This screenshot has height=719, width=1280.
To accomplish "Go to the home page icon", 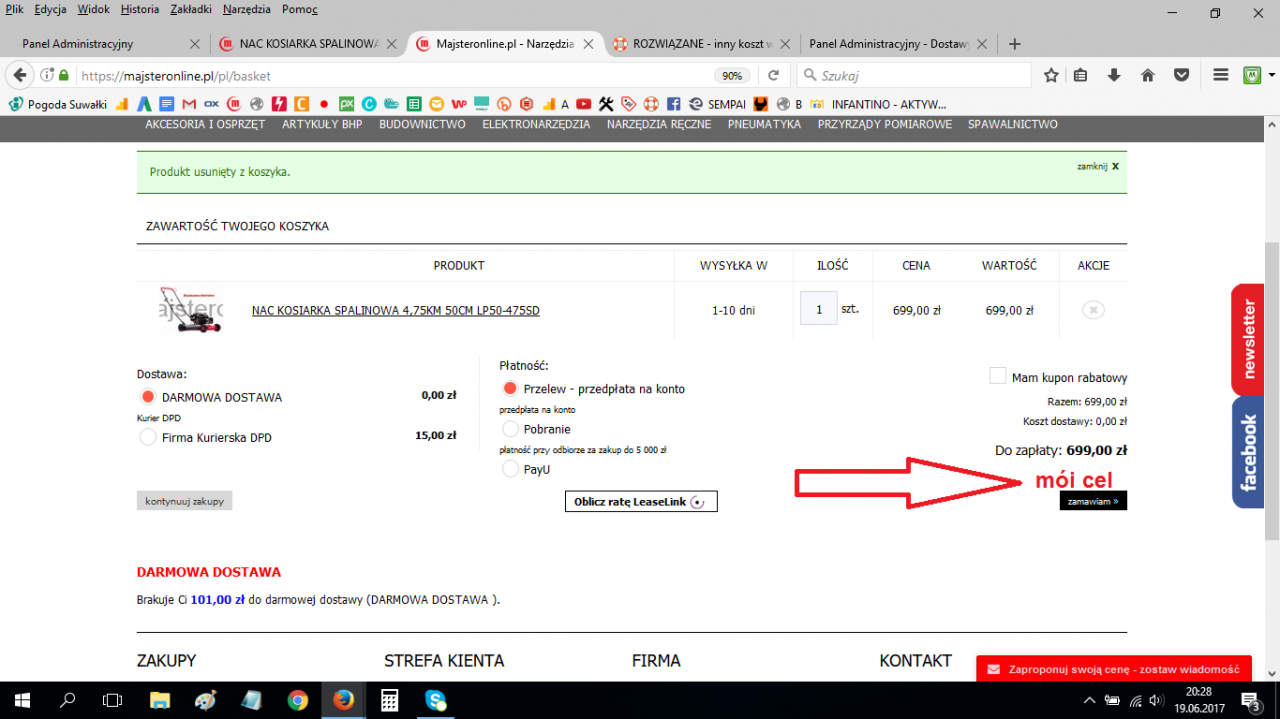I will coord(1148,76).
